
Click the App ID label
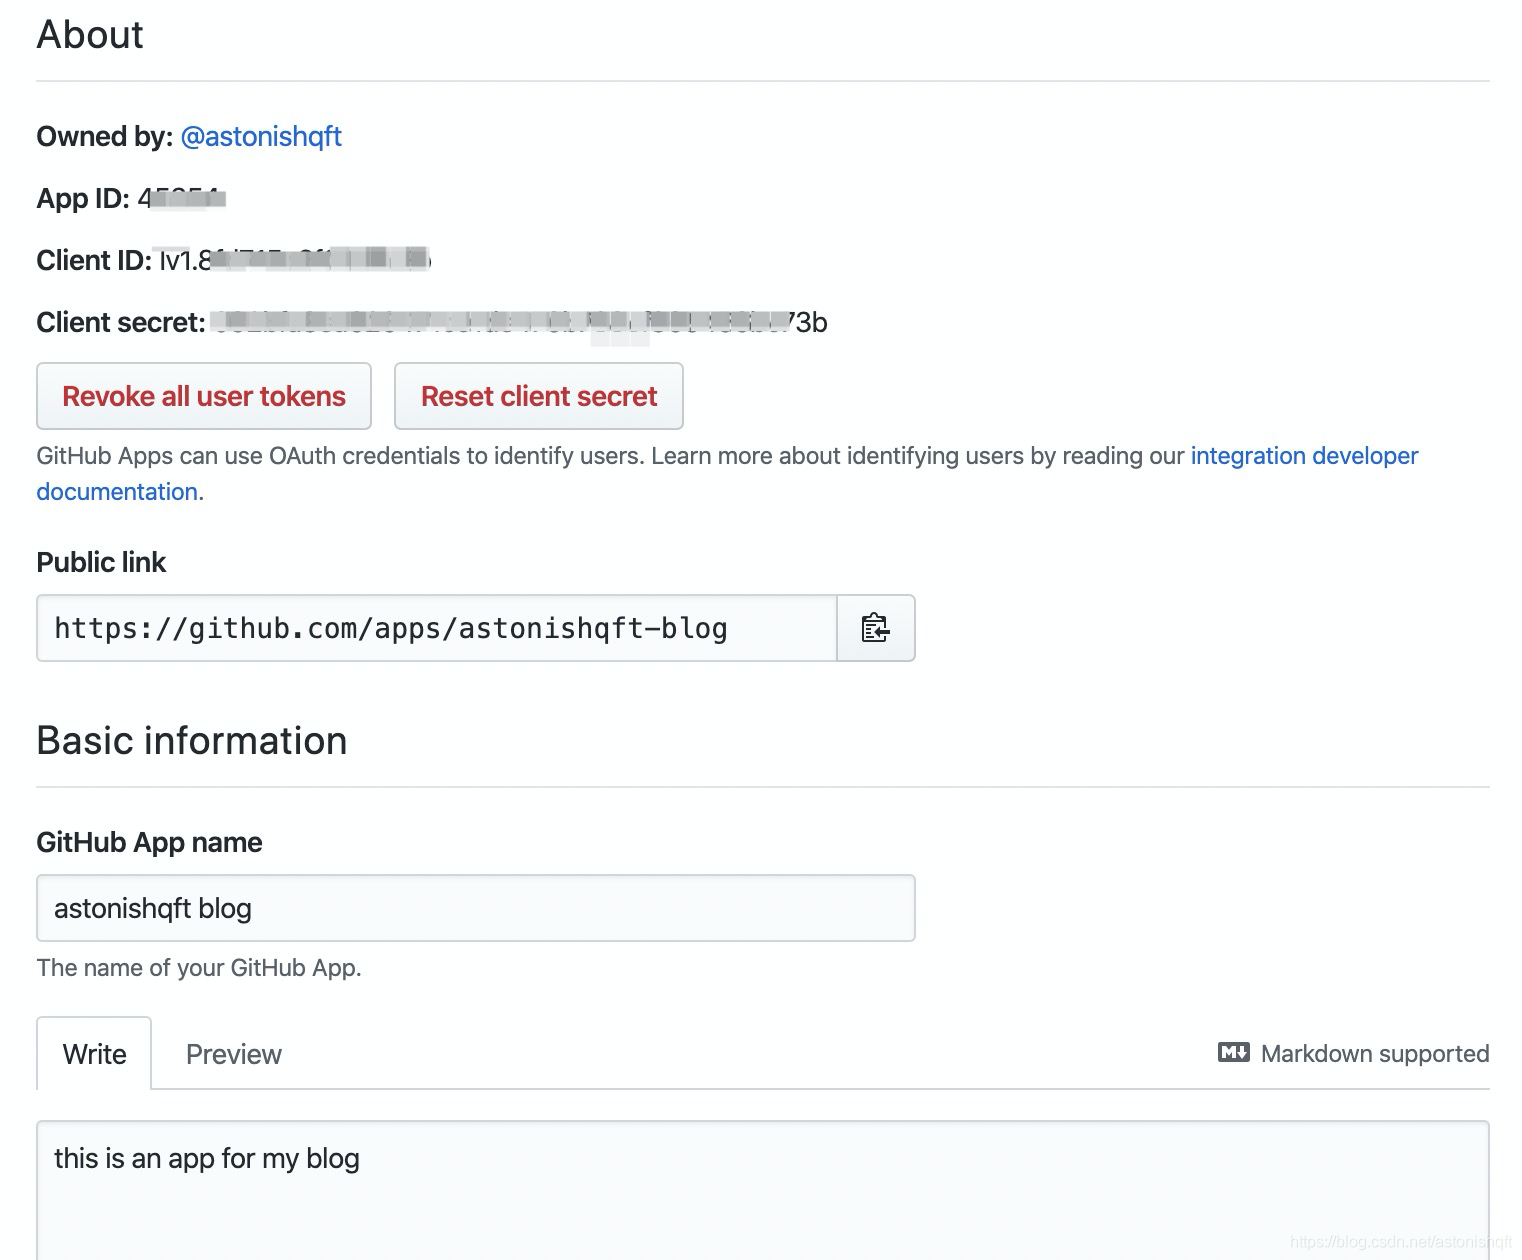tap(83, 198)
